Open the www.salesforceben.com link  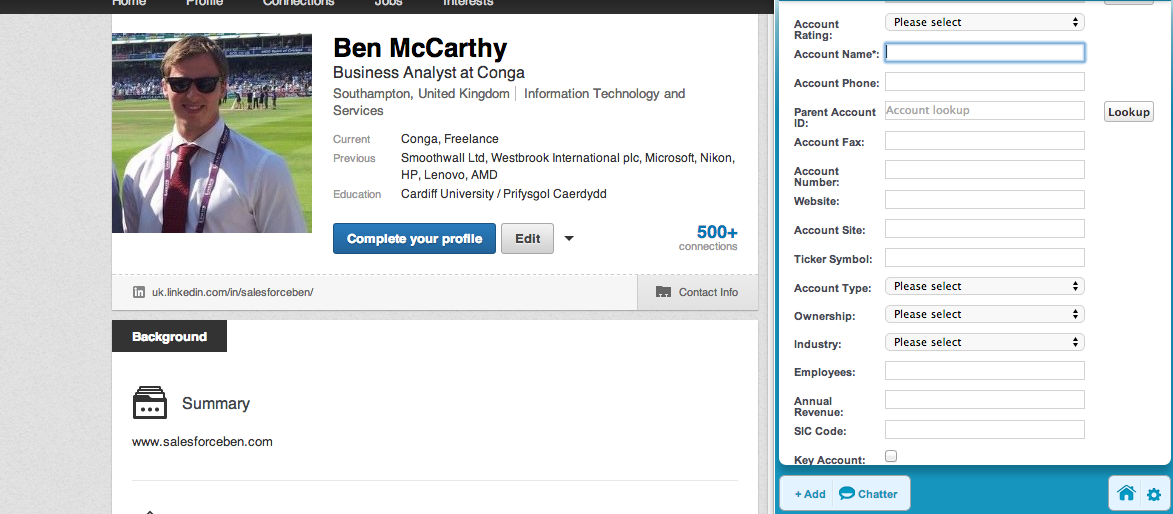202,441
